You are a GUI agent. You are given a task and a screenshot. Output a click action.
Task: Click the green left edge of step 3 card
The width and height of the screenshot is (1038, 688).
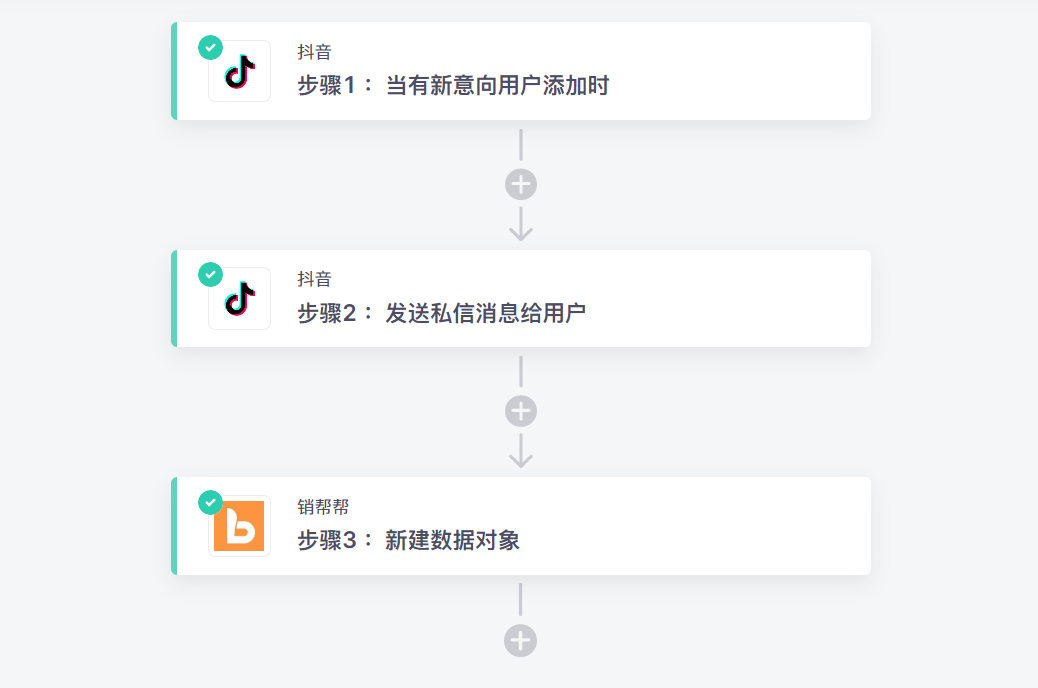pos(174,526)
